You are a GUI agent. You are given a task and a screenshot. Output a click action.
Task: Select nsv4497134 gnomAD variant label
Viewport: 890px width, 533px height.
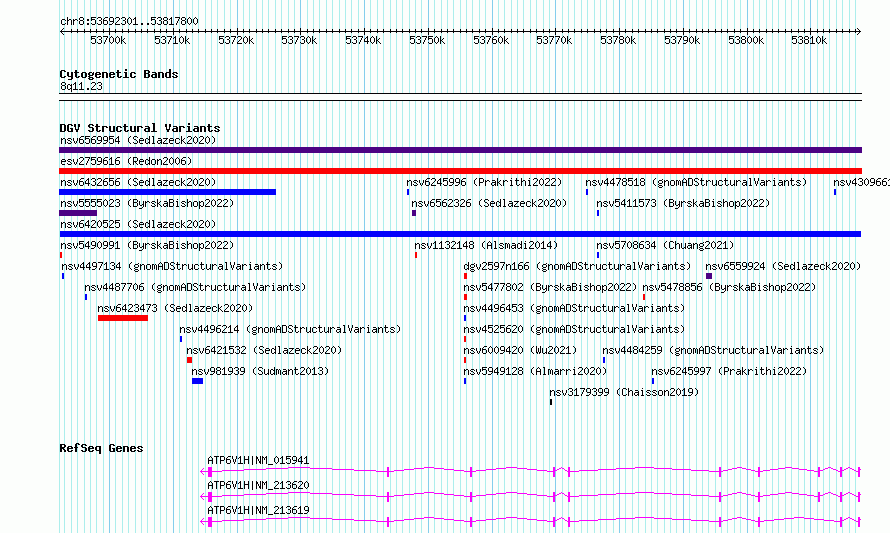click(x=172, y=266)
